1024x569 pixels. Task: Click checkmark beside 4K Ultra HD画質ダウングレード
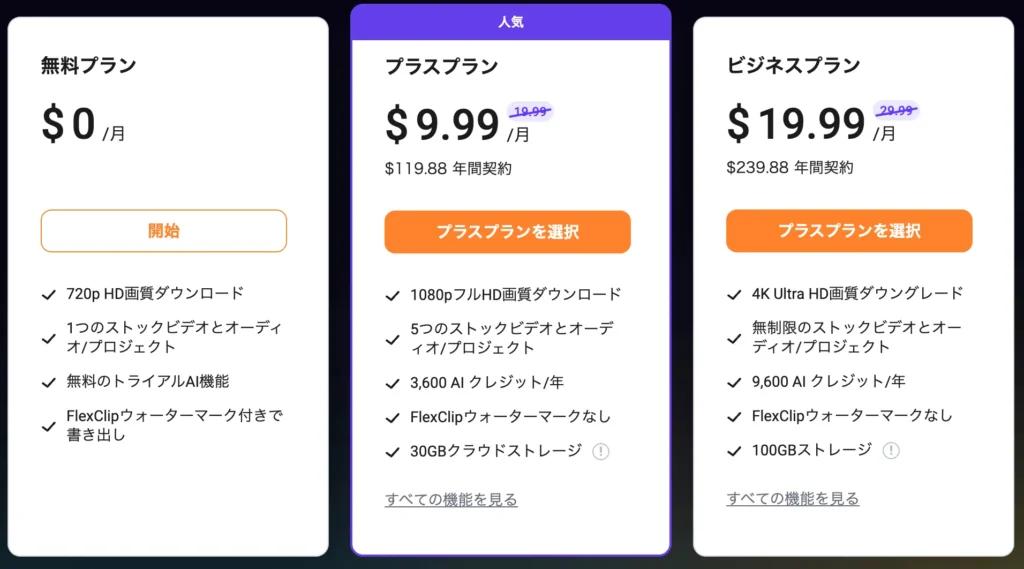tap(734, 295)
